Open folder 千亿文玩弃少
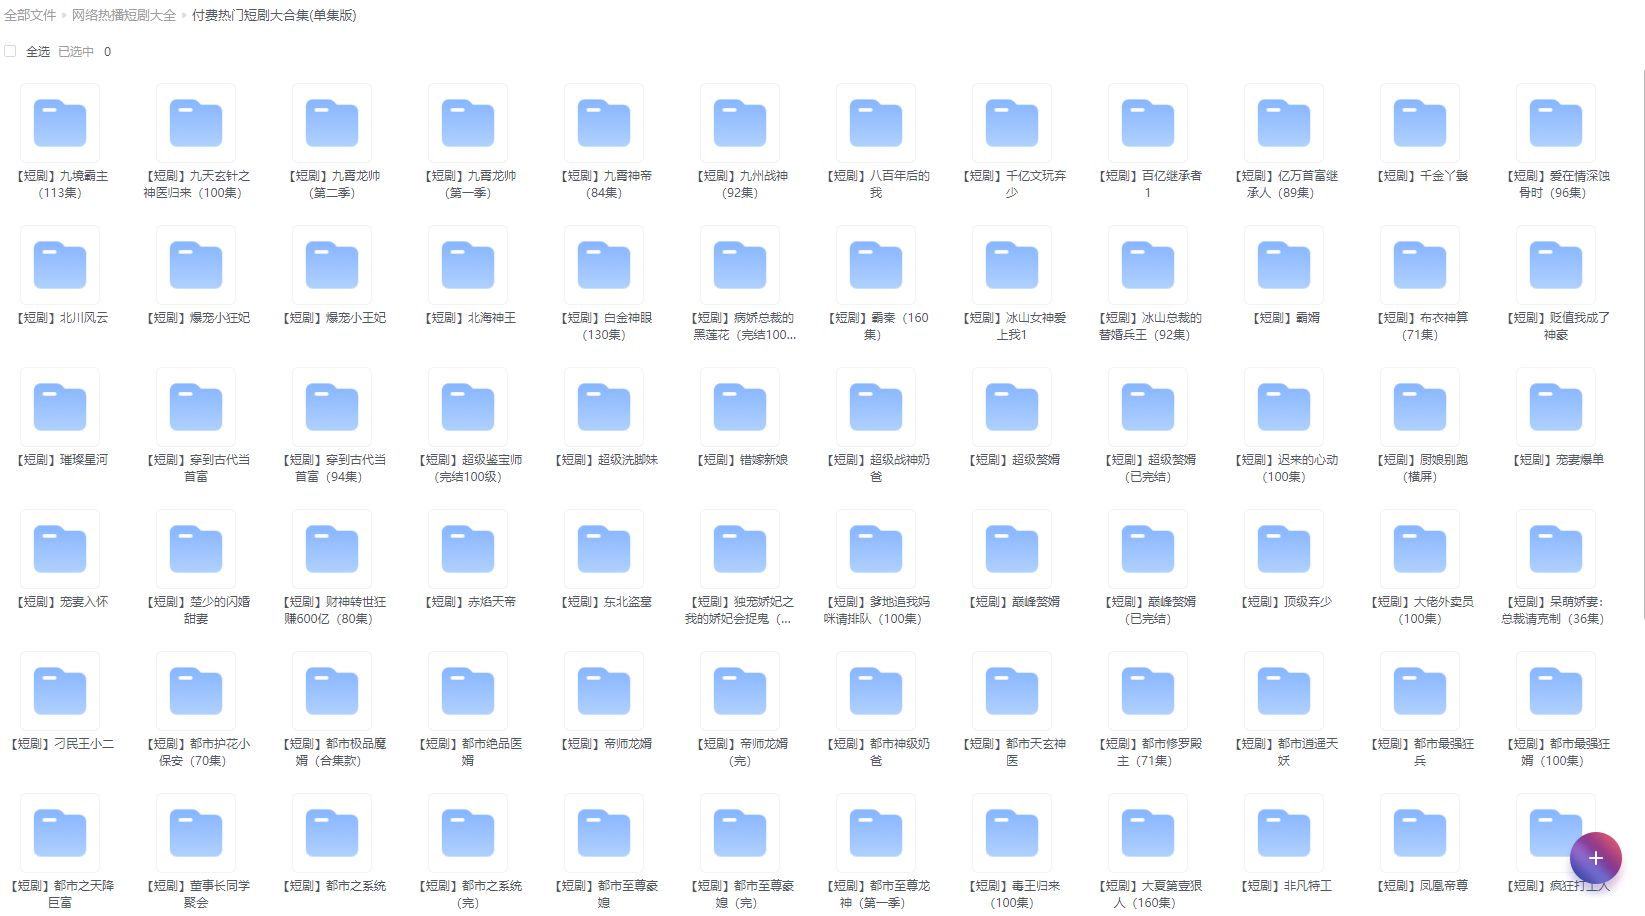1645x916 pixels. point(1012,123)
